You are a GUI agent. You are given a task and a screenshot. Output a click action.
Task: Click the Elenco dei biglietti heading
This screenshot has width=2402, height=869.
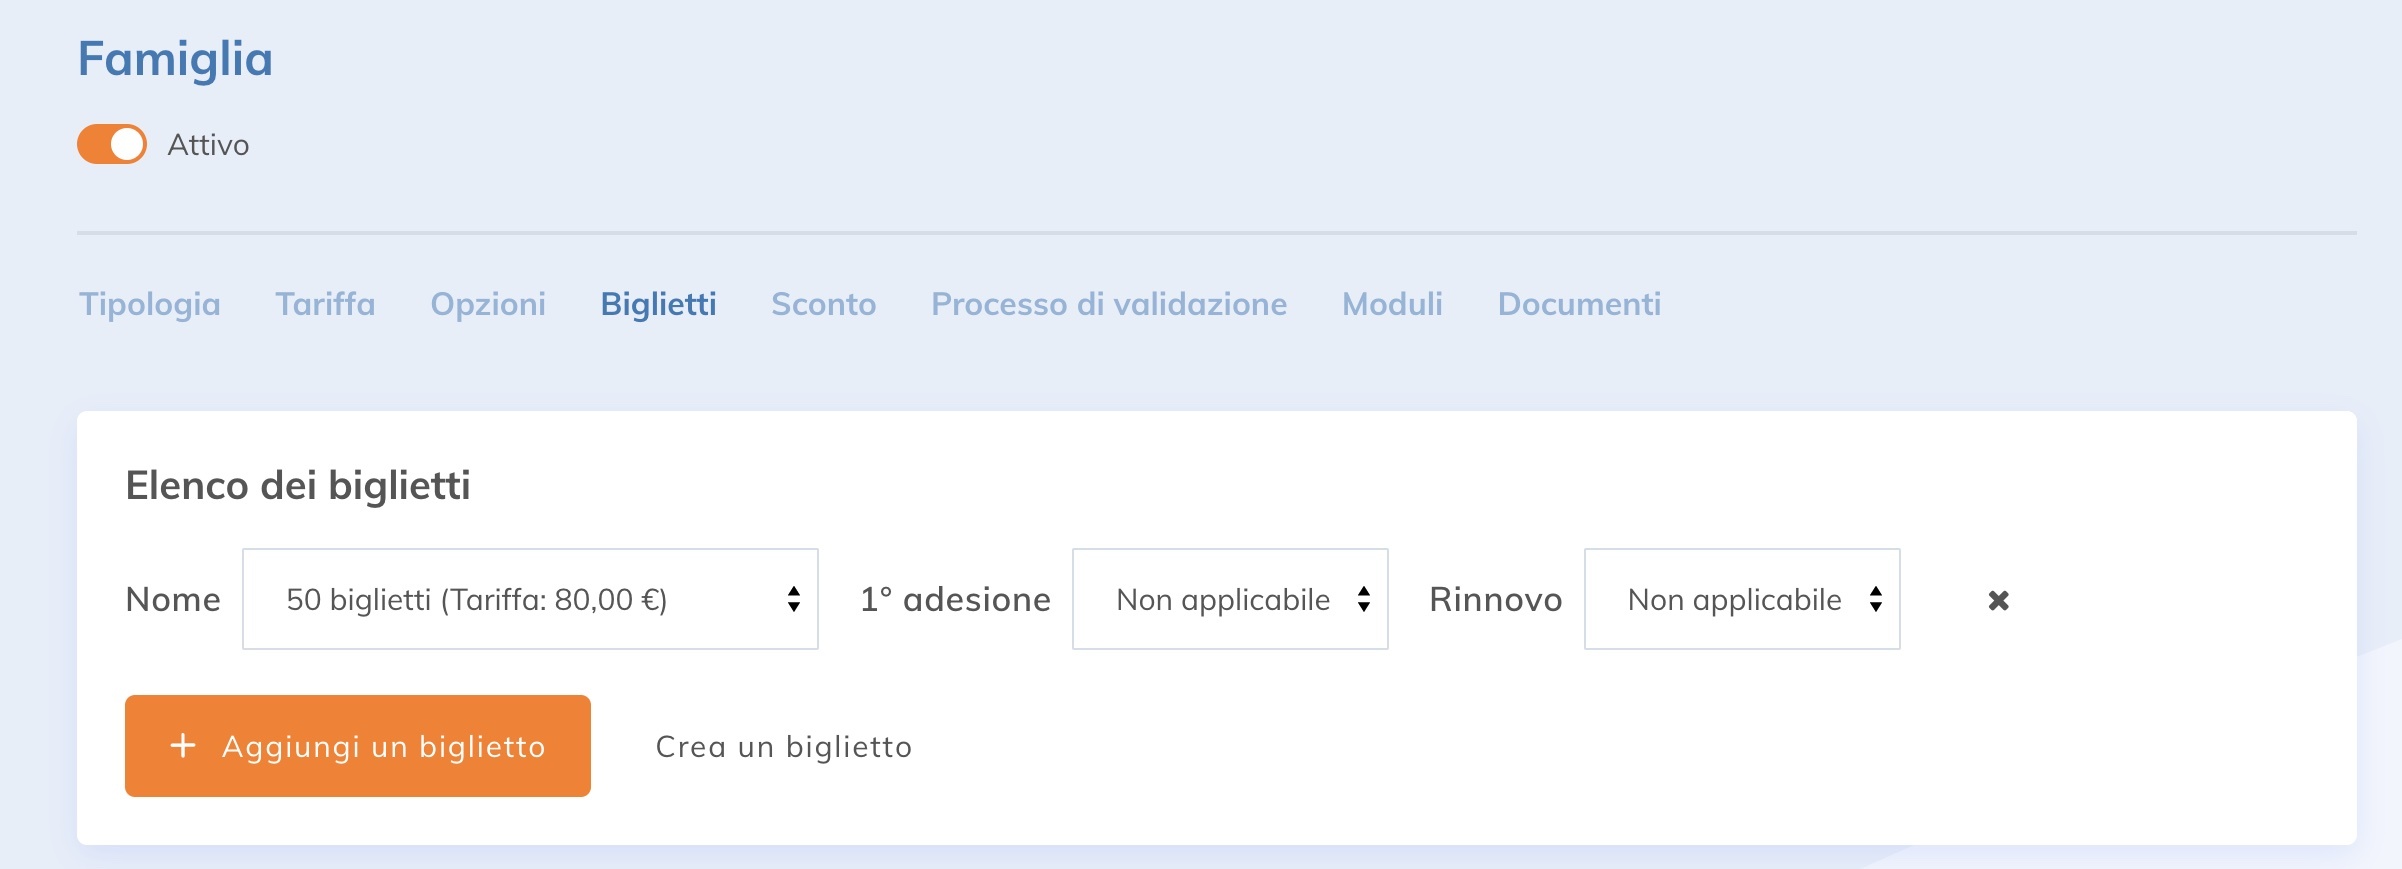tap(299, 487)
